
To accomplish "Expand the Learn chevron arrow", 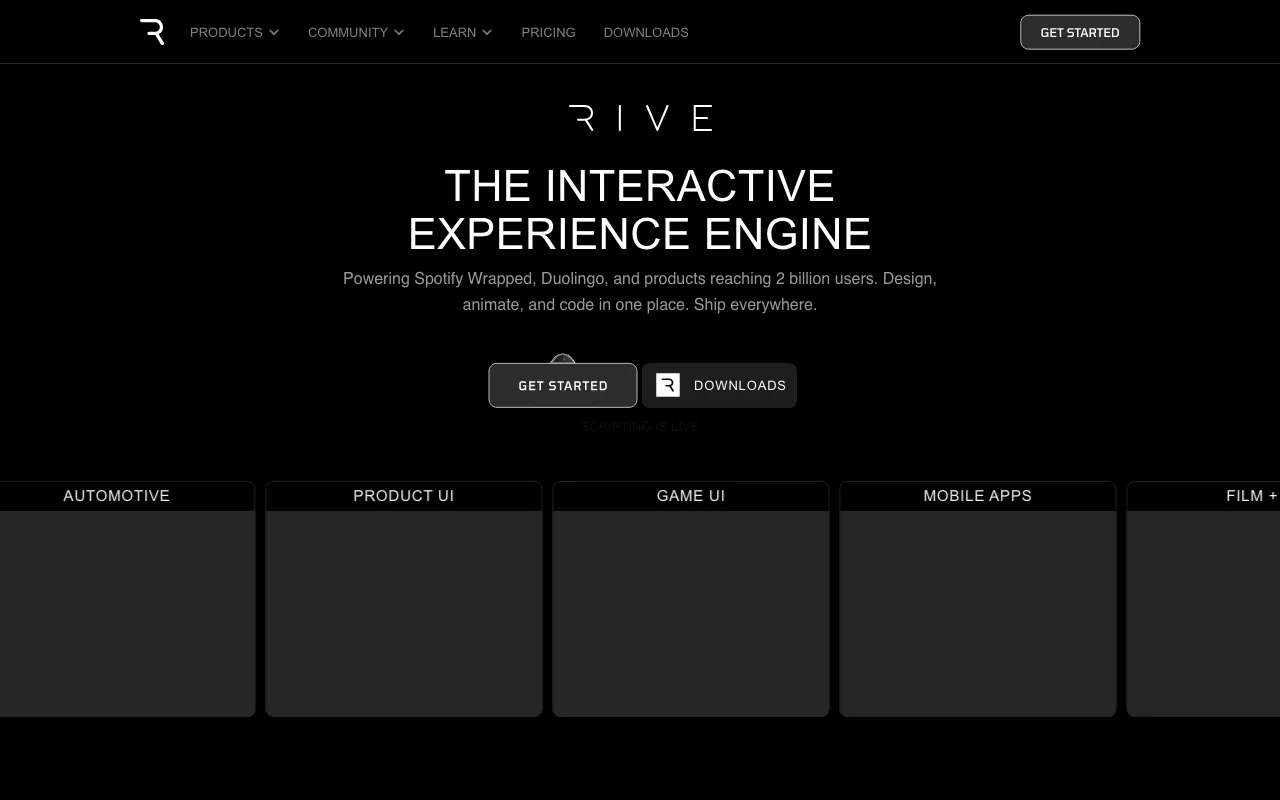I will coord(487,32).
